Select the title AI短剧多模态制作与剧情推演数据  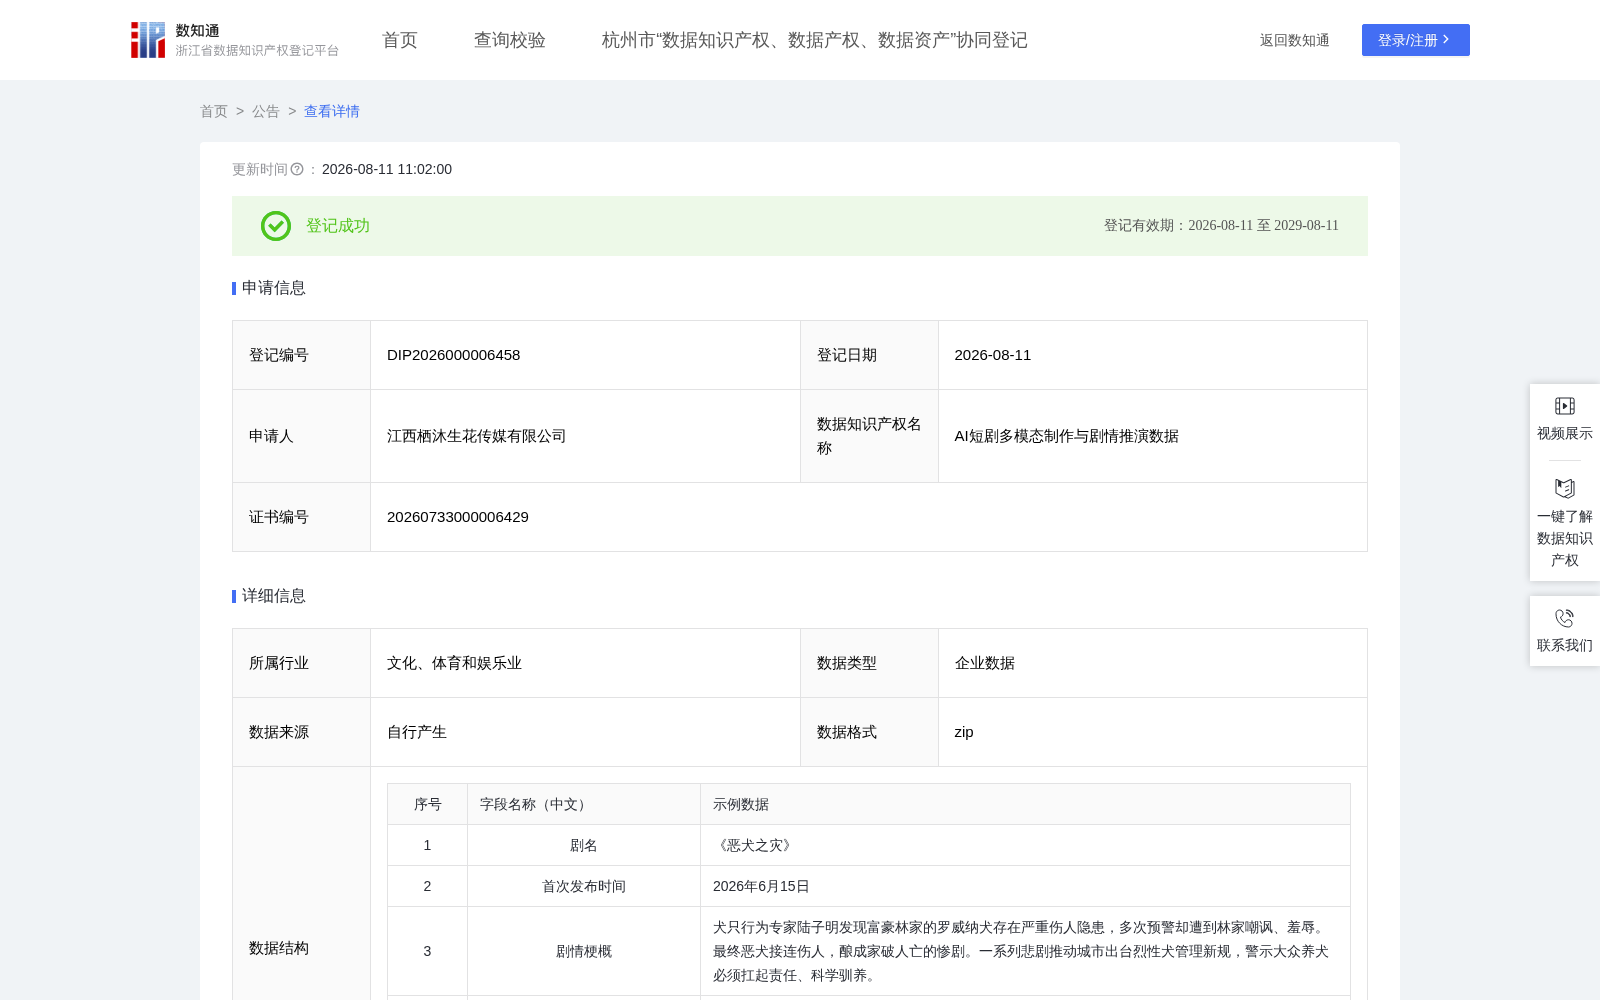coord(1066,436)
